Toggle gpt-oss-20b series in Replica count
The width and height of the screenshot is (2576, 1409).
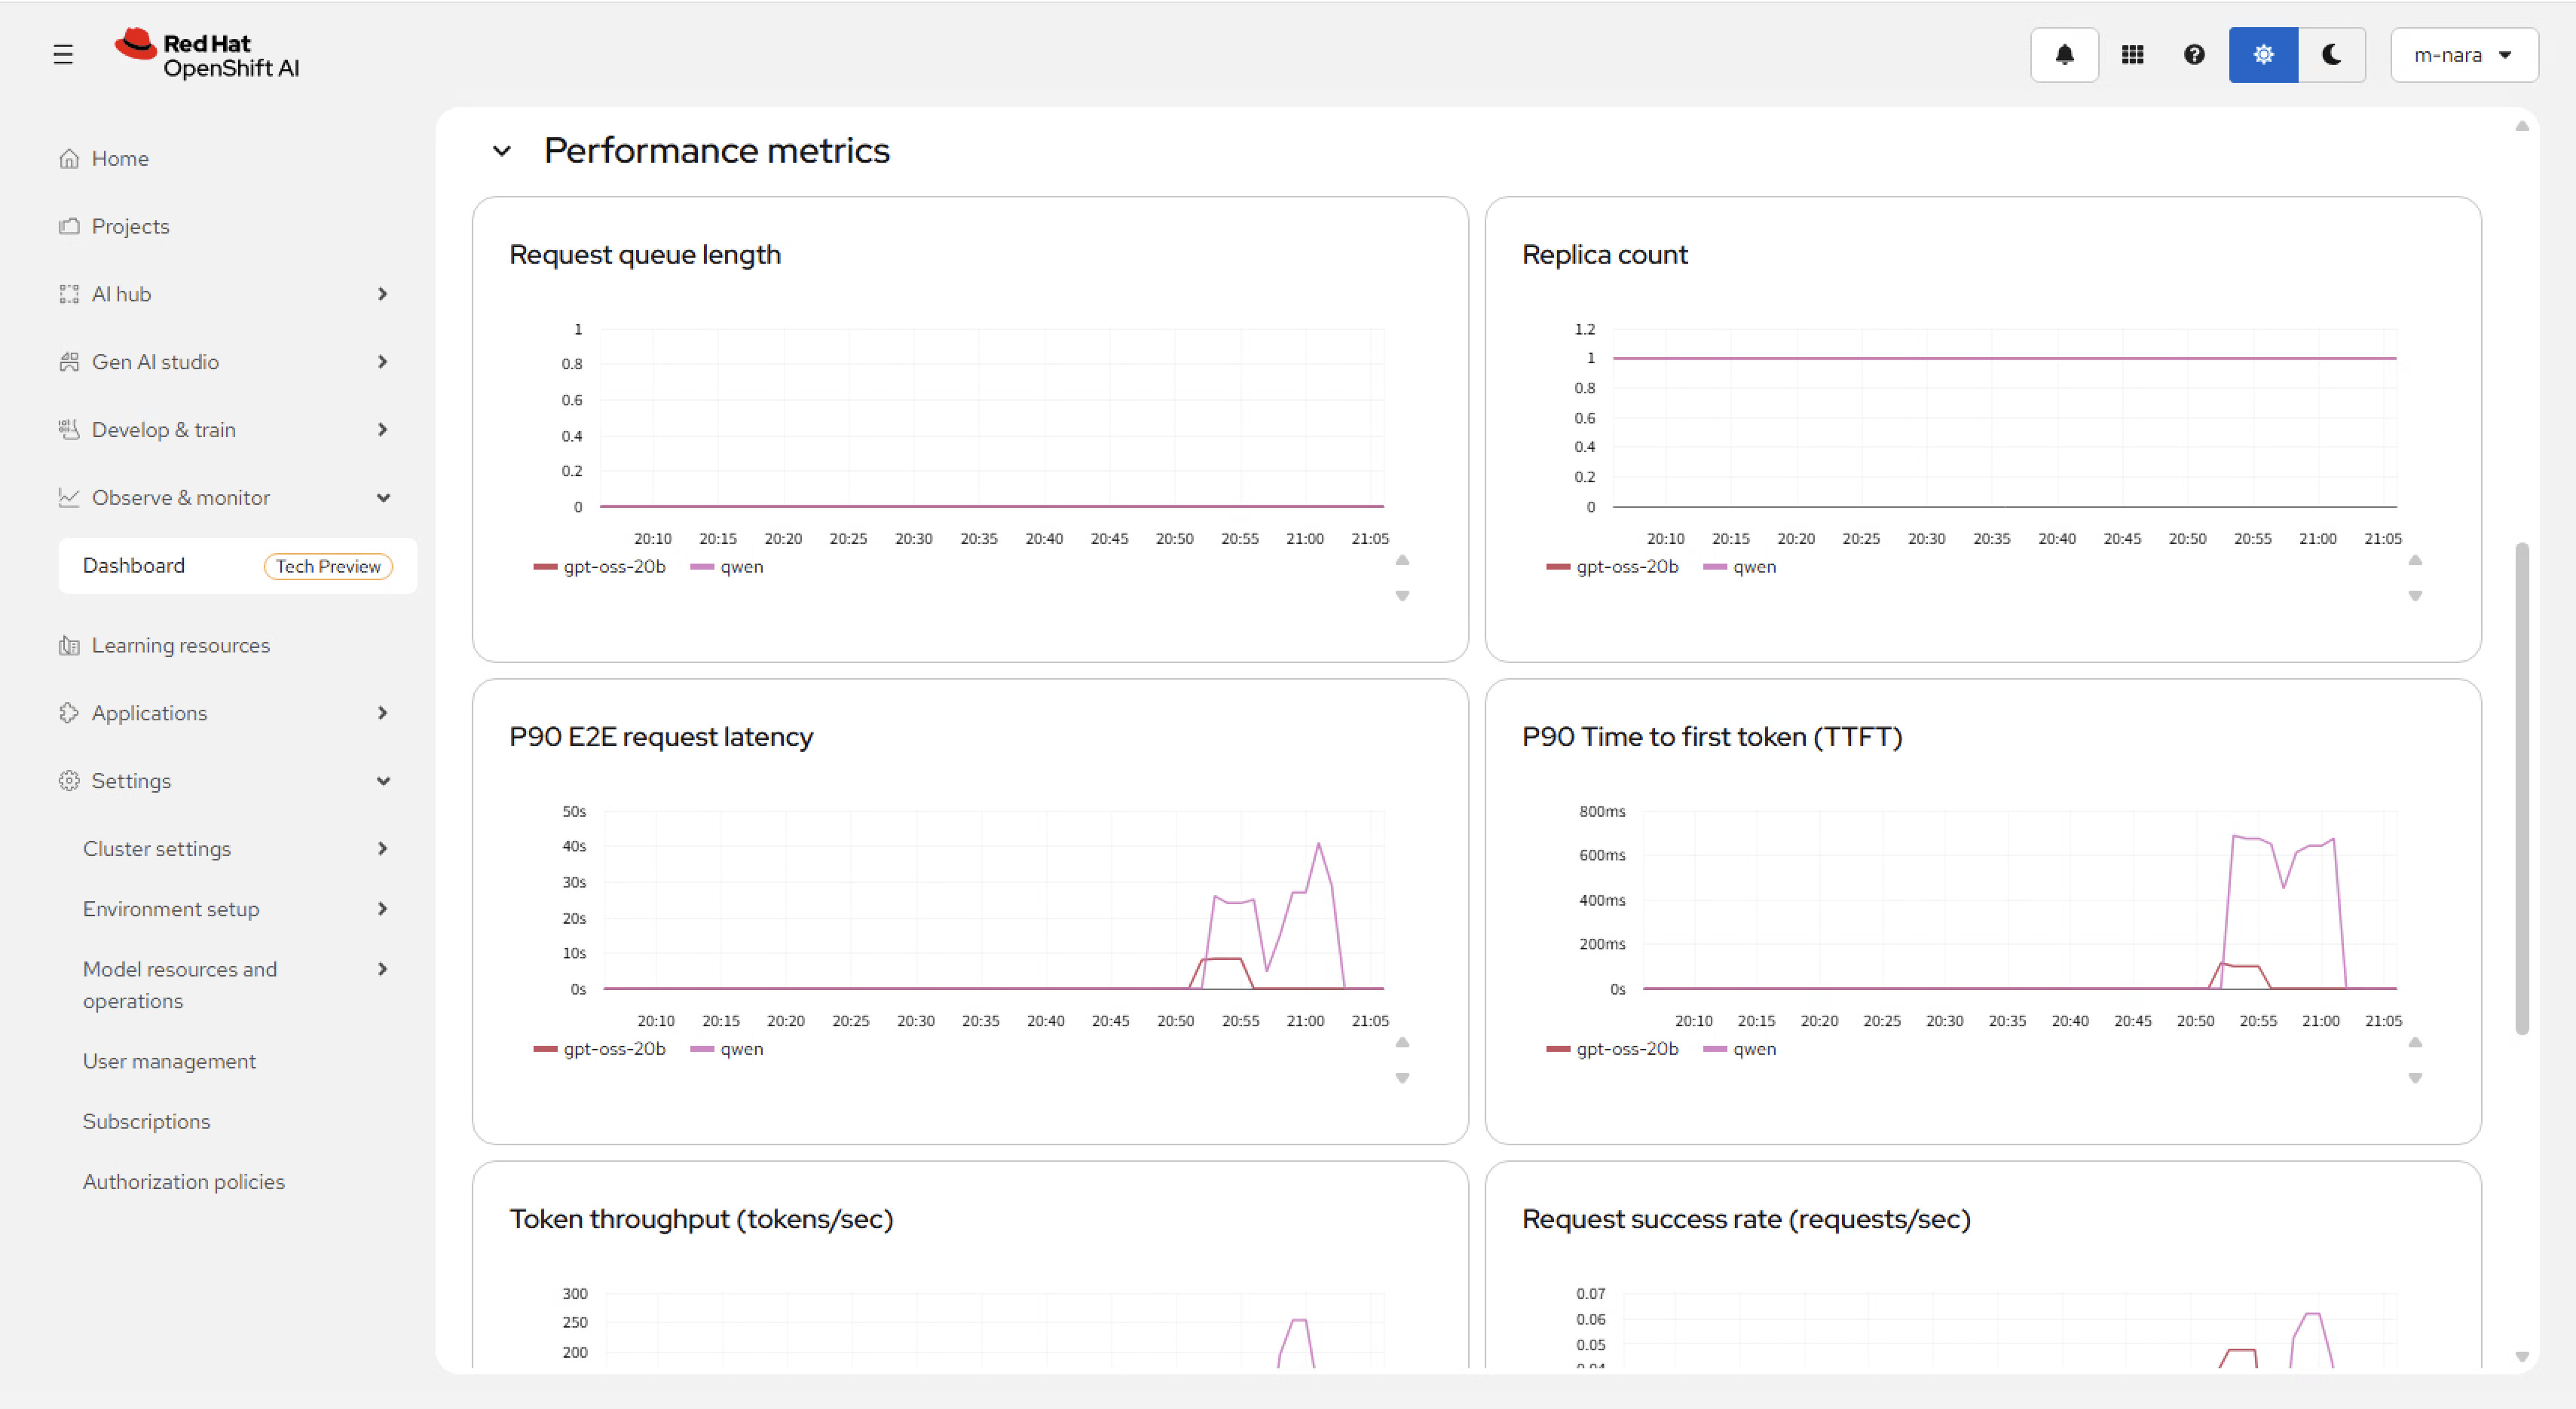coord(1613,567)
